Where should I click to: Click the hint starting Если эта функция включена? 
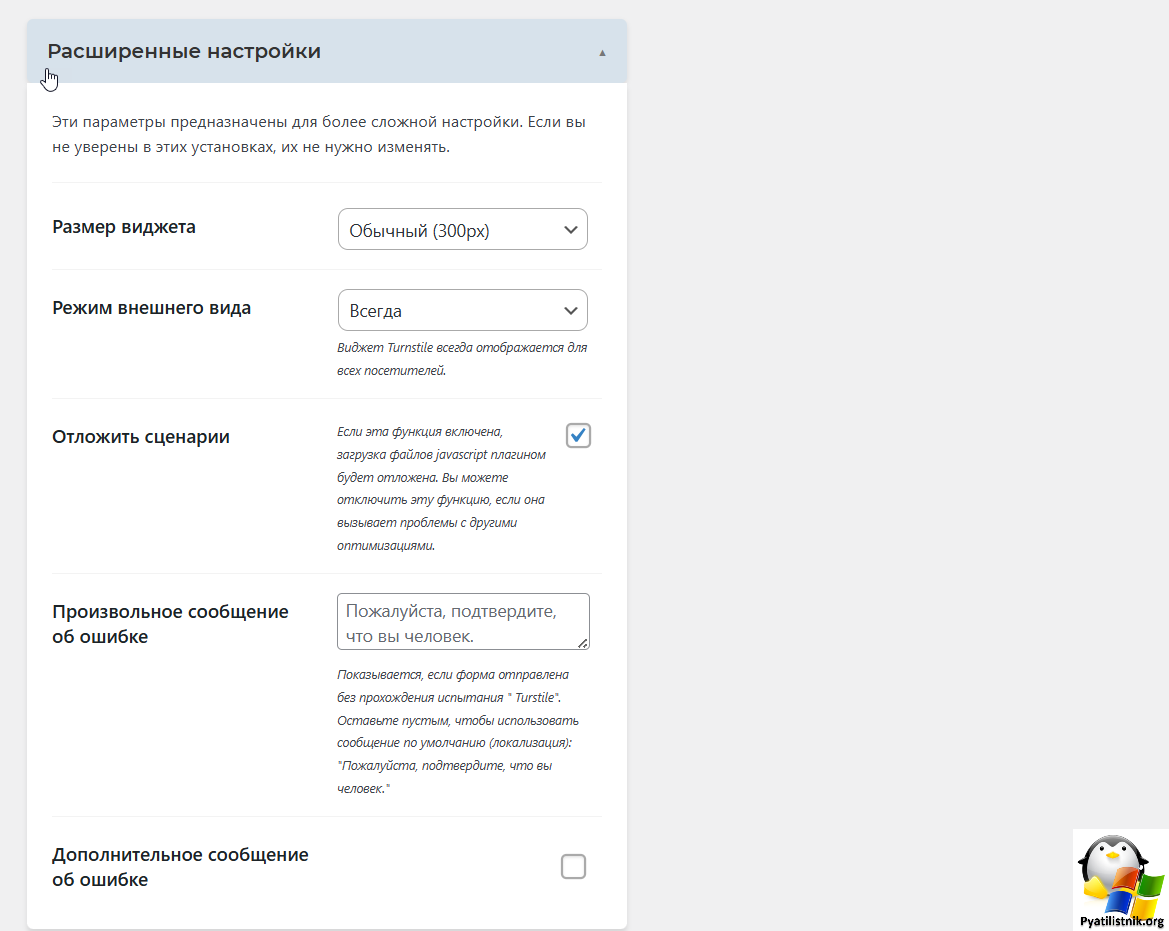click(441, 488)
